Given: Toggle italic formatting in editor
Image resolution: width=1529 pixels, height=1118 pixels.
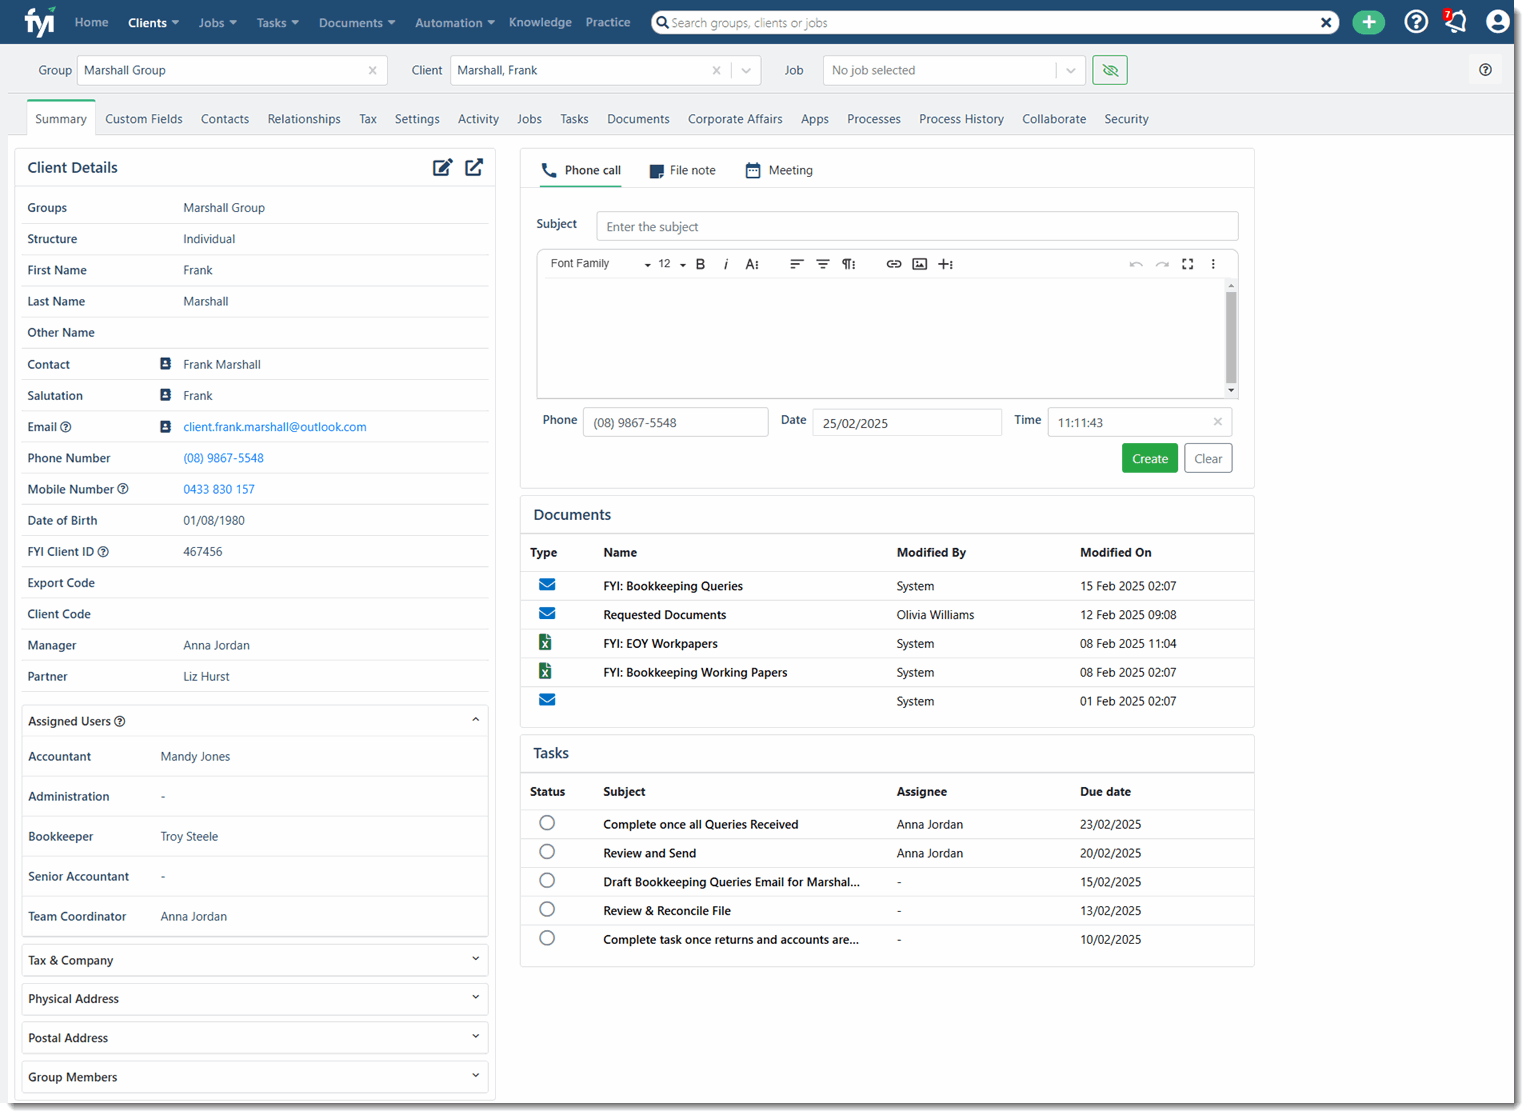Looking at the screenshot, I should coord(726,264).
